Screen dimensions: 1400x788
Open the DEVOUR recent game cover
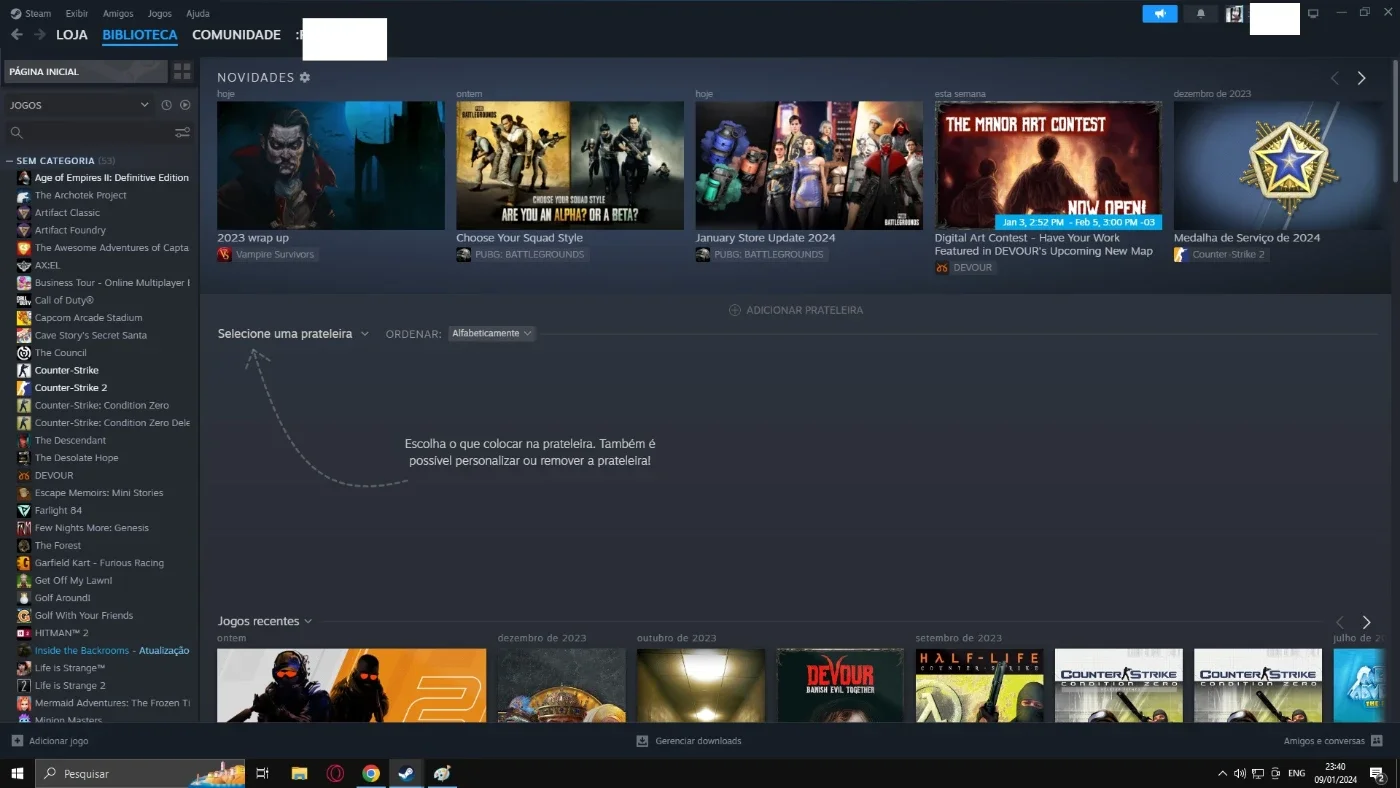[x=840, y=685]
